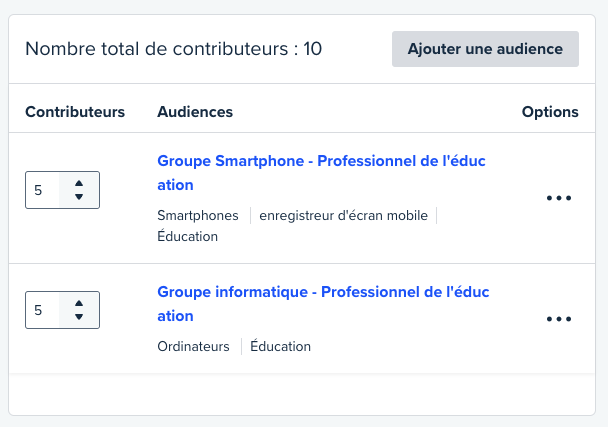
Task: Select the Smartphones tag
Action: [x=198, y=215]
